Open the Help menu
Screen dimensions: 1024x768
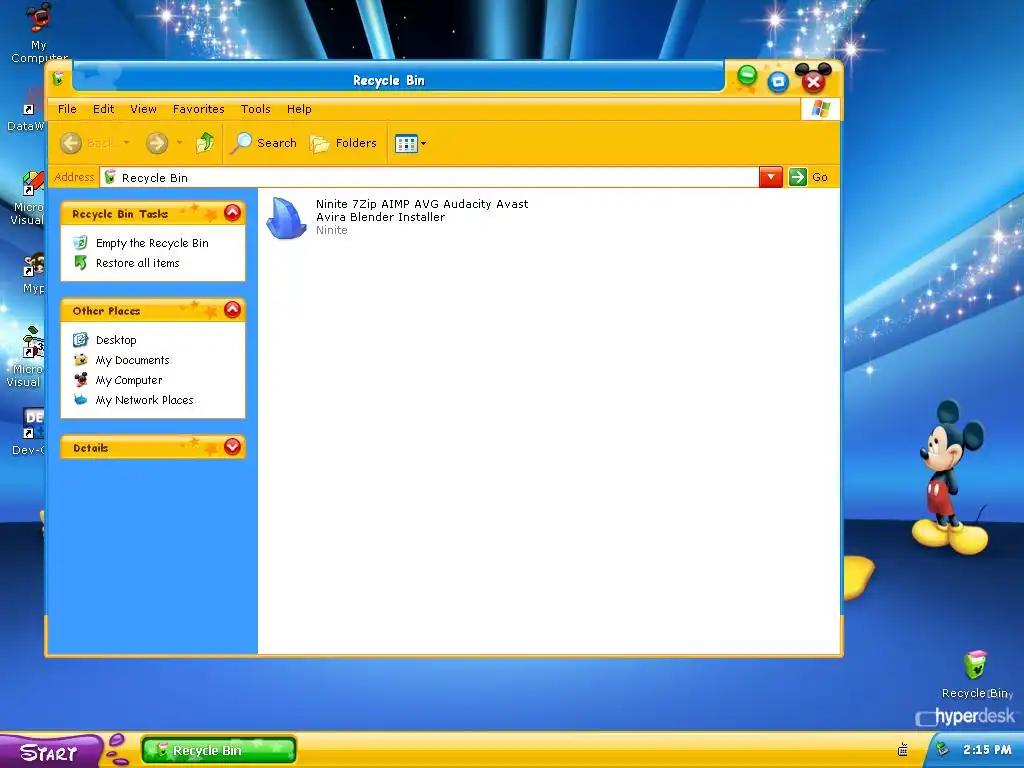pyautogui.click(x=299, y=109)
